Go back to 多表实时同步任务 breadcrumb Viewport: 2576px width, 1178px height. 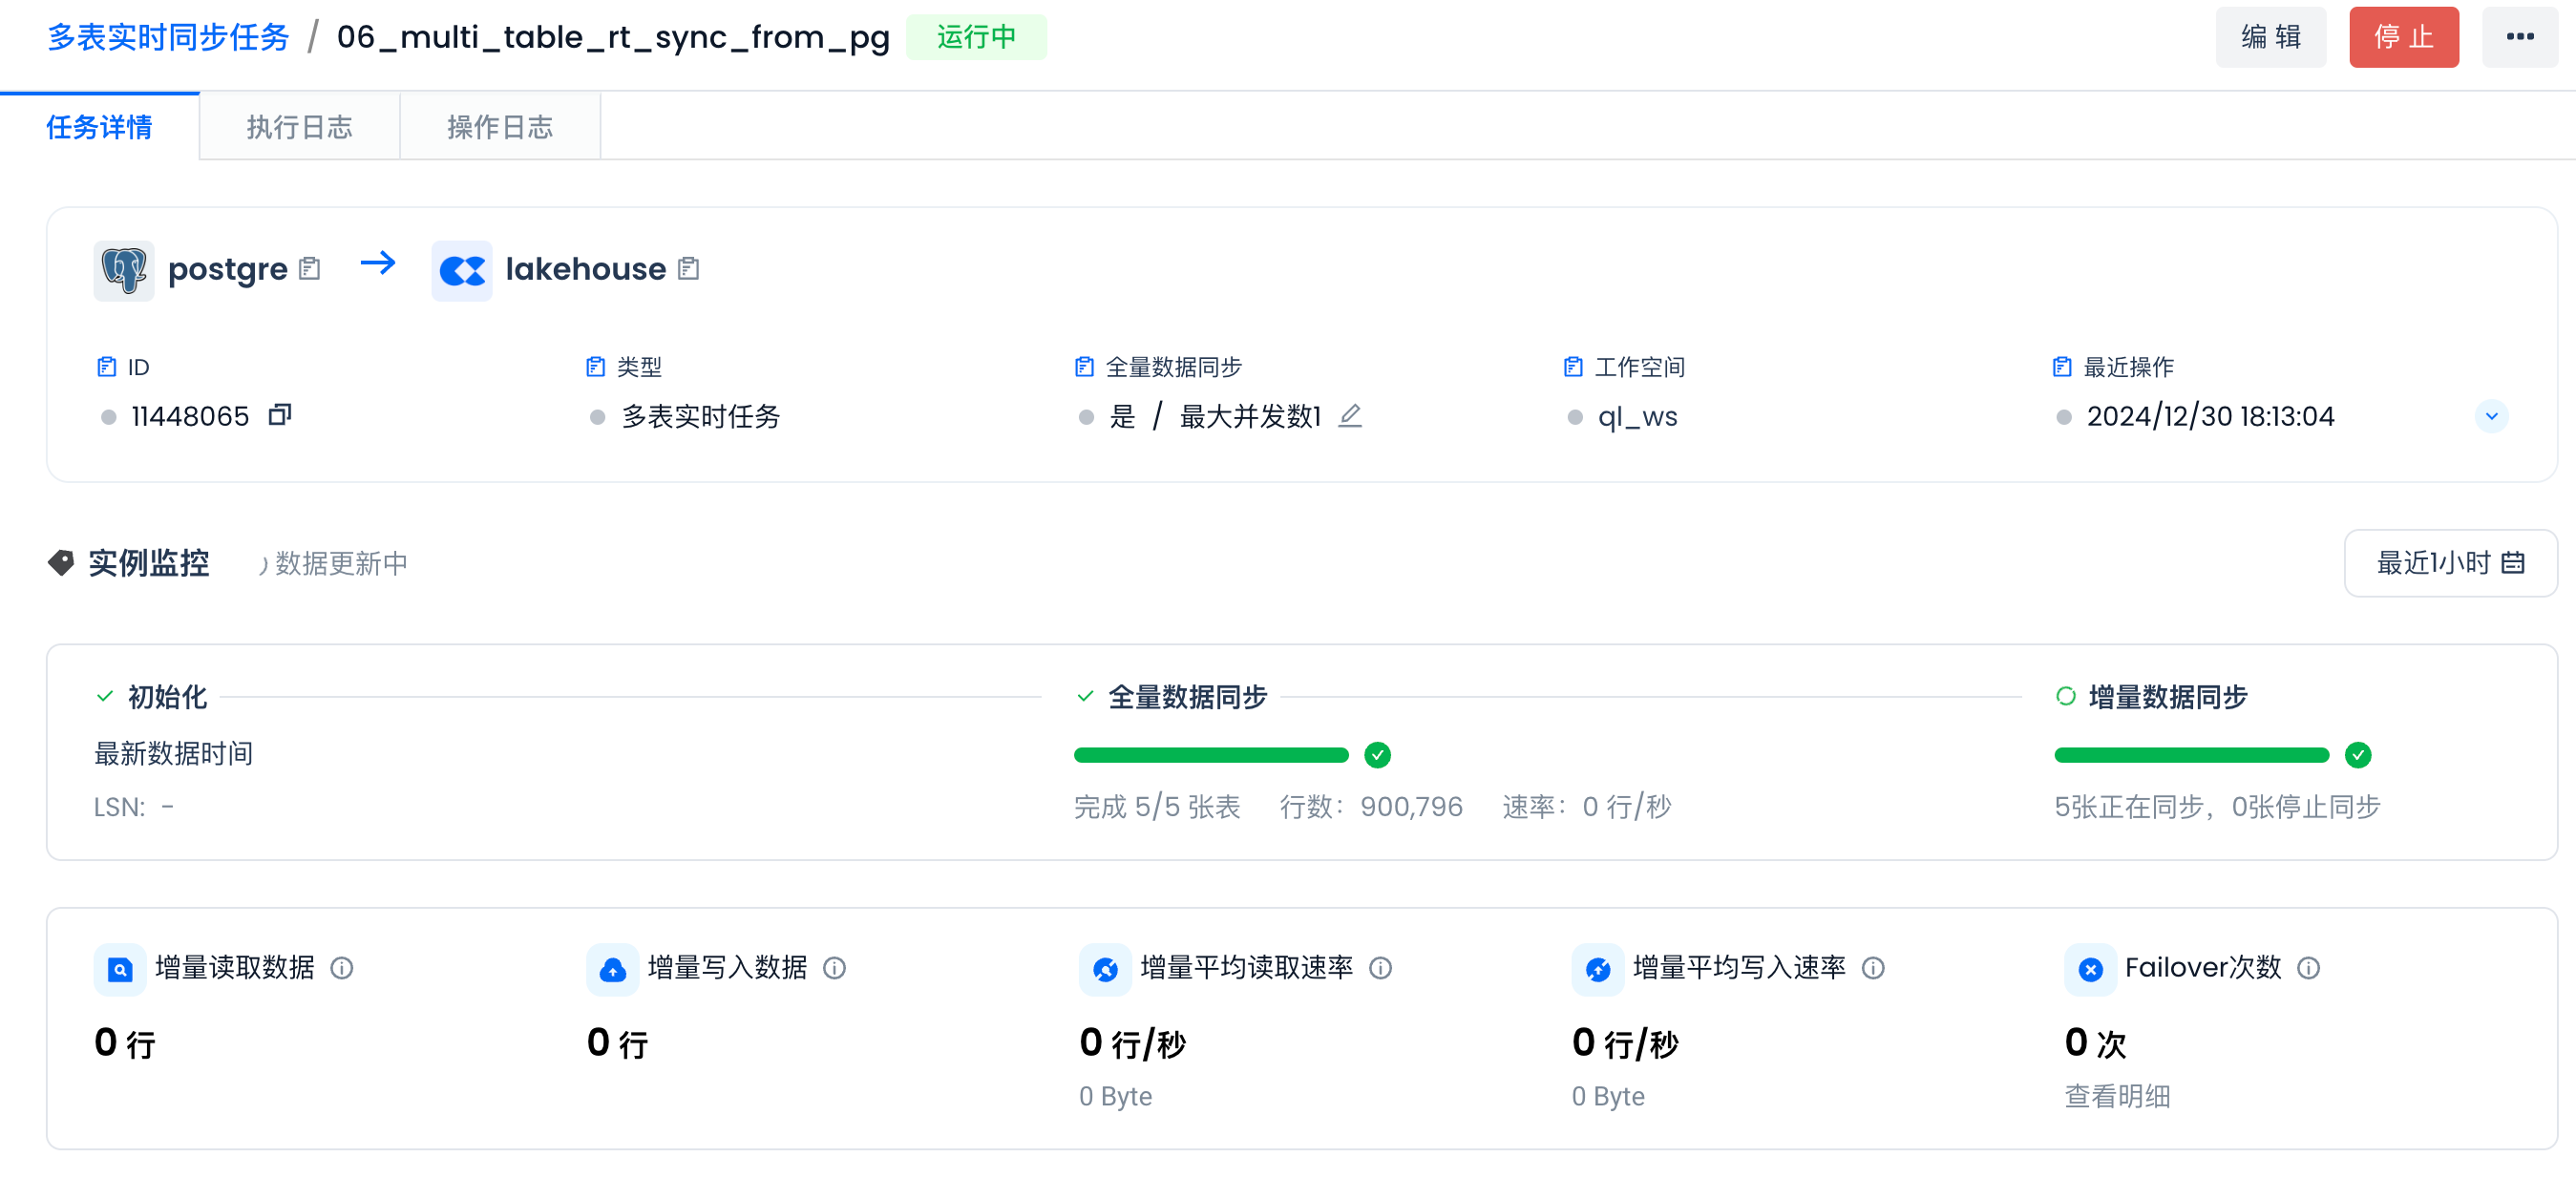point(168,37)
